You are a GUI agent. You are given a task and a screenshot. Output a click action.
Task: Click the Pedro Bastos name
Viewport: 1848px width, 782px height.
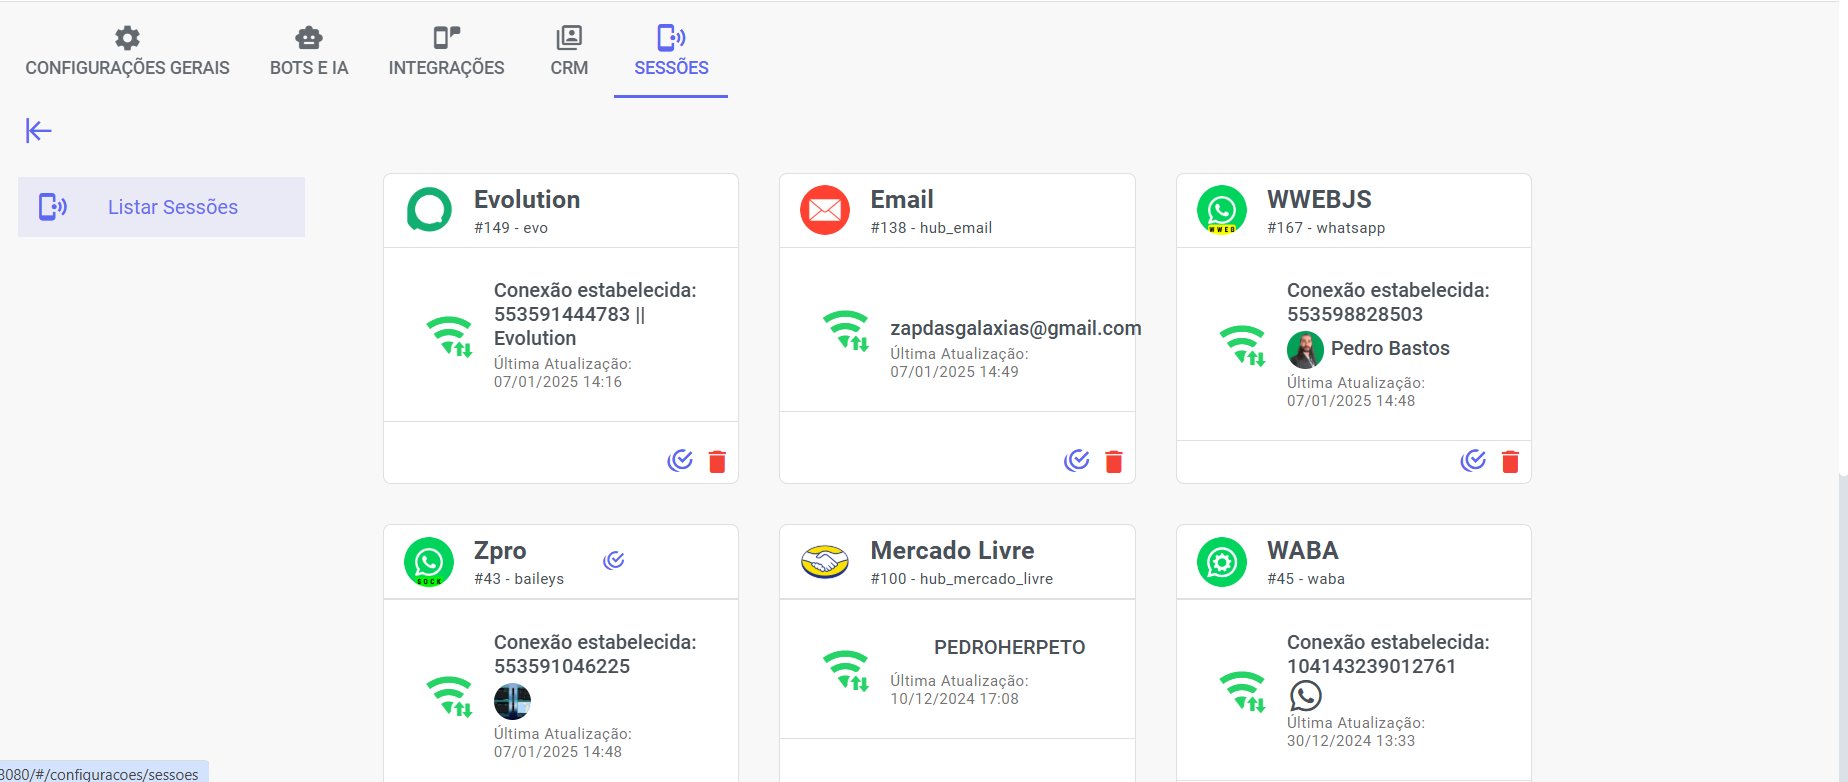1390,348
